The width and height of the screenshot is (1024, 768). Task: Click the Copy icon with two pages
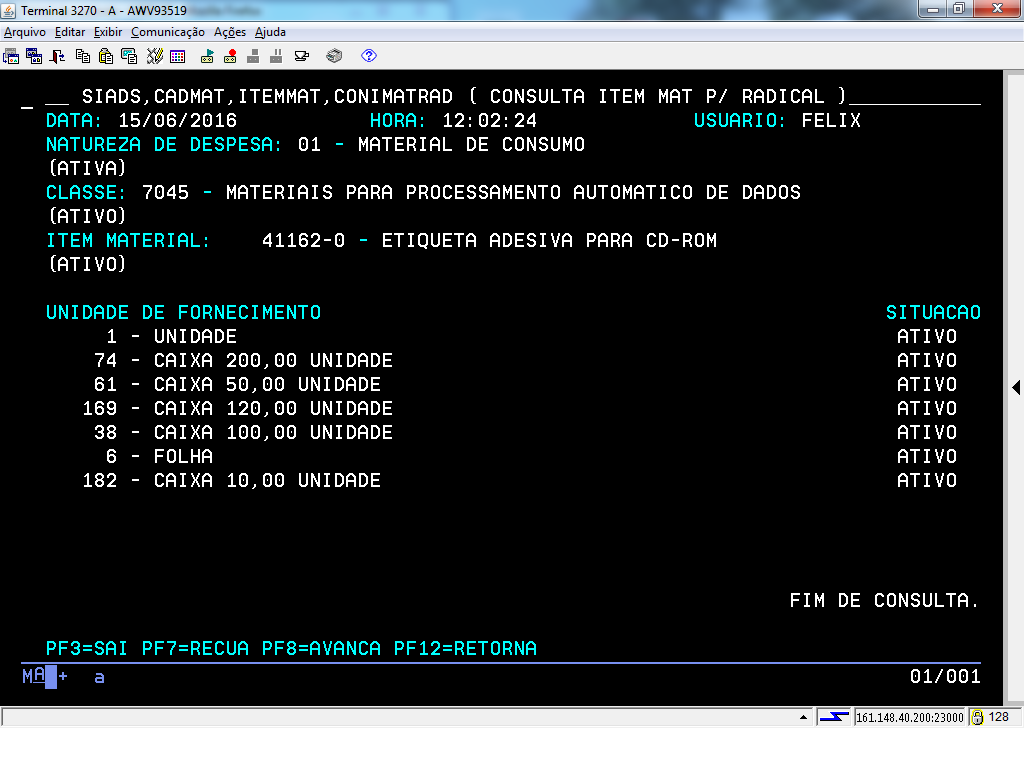point(83,56)
